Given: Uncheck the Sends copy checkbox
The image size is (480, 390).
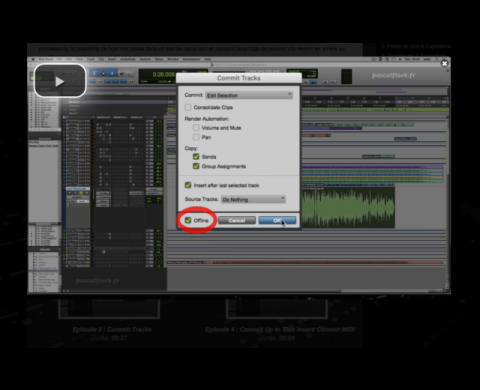Looking at the screenshot, I should click(196, 157).
